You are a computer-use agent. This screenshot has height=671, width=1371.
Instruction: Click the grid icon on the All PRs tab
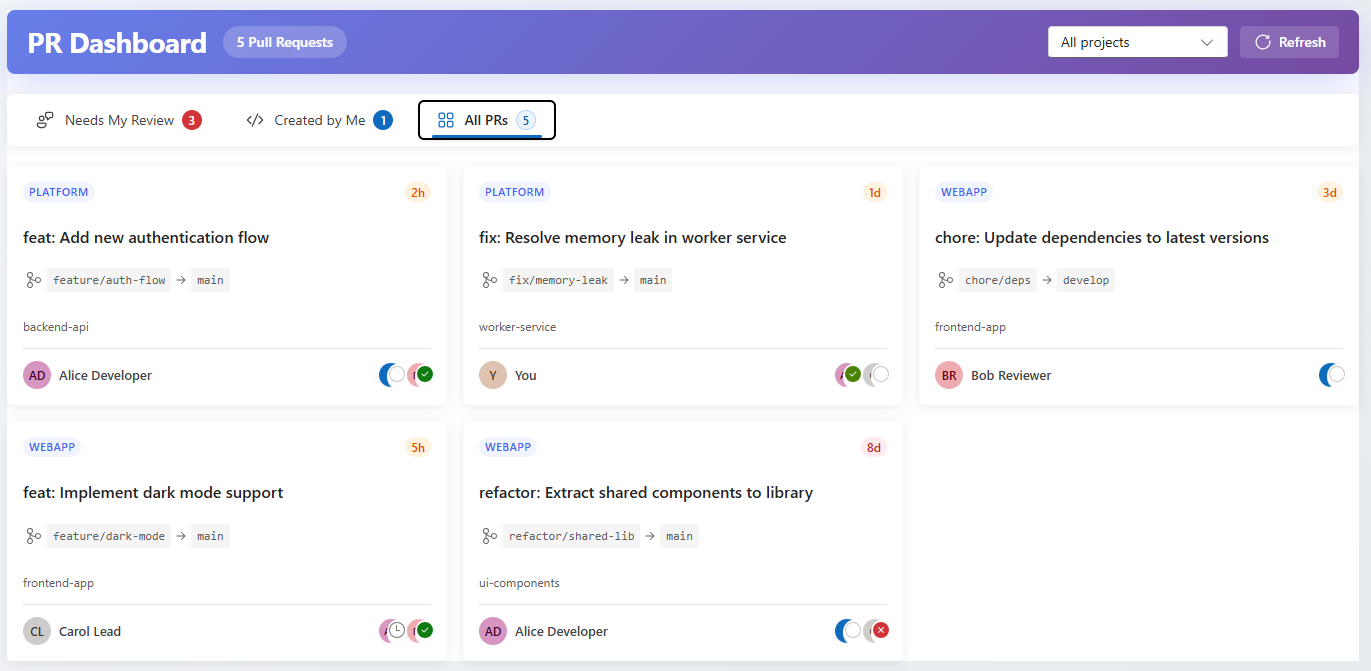pyautogui.click(x=444, y=119)
